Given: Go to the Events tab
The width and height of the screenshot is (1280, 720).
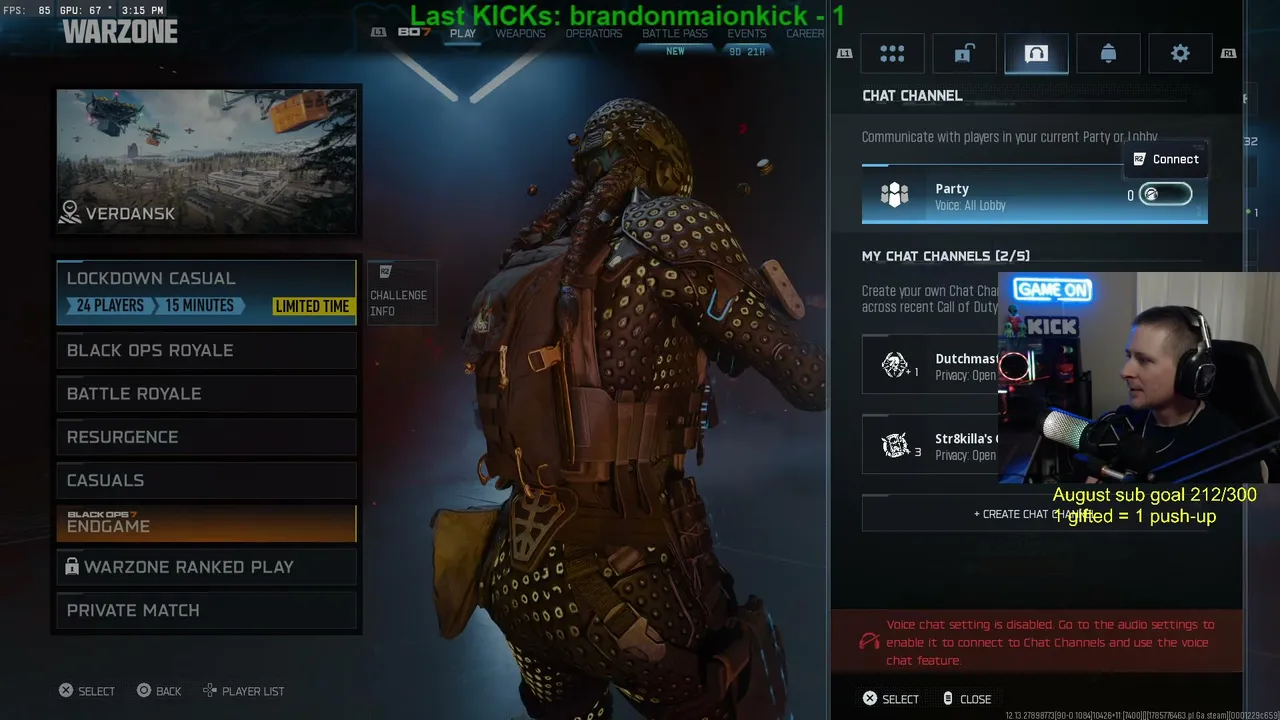Looking at the screenshot, I should (x=747, y=33).
